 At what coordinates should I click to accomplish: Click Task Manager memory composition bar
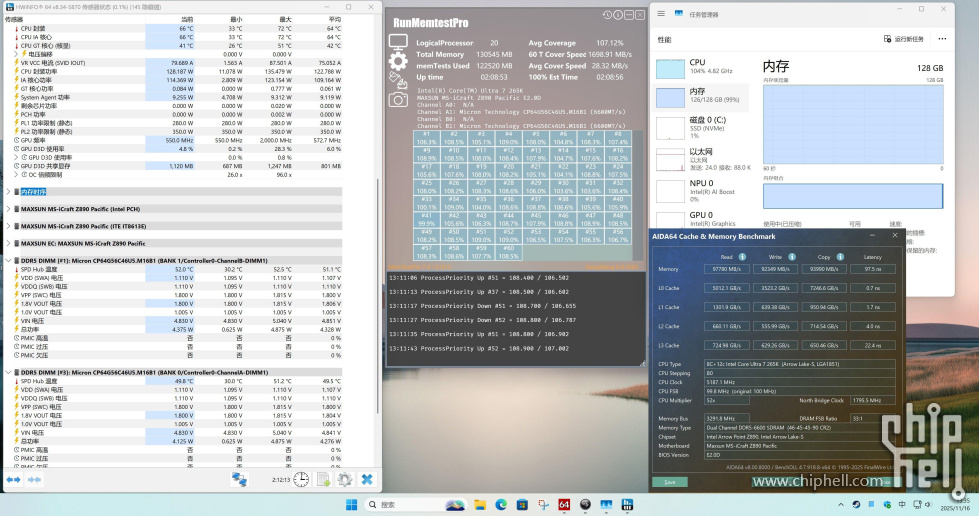pyautogui.click(x=852, y=196)
